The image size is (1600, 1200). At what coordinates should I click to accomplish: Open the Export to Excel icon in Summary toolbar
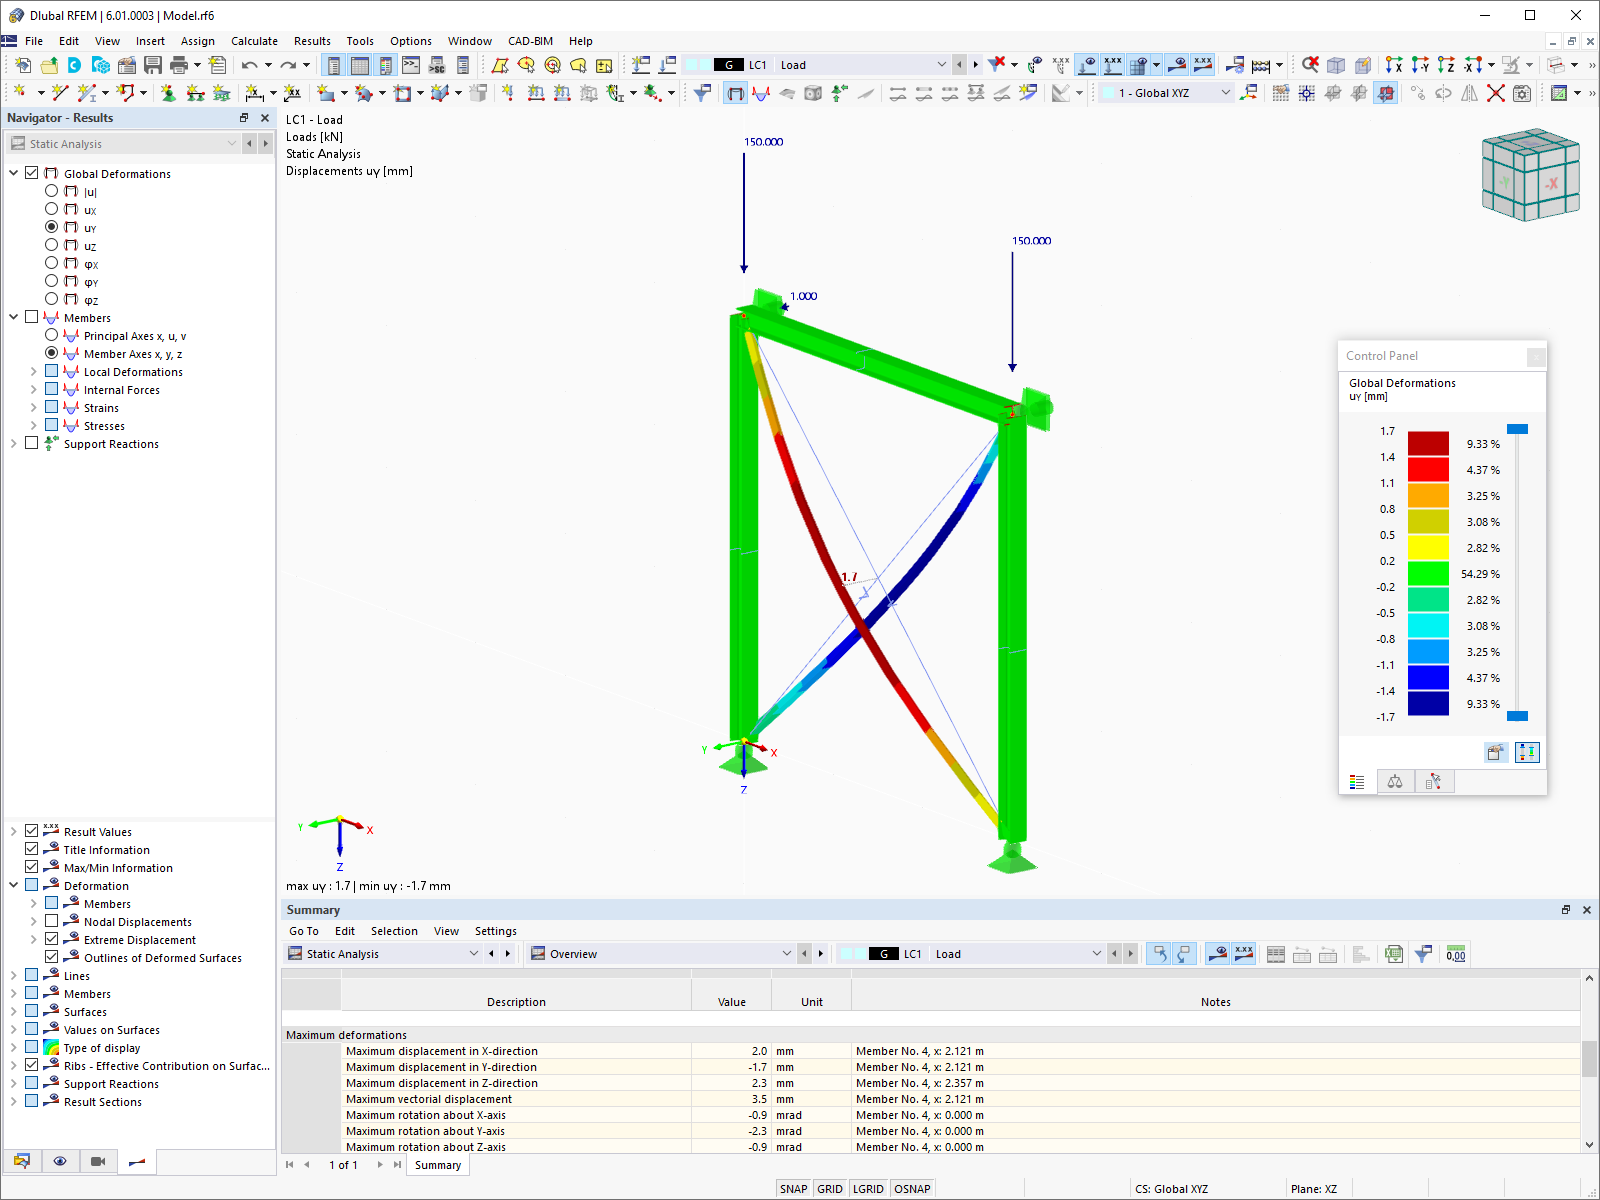coord(1393,953)
